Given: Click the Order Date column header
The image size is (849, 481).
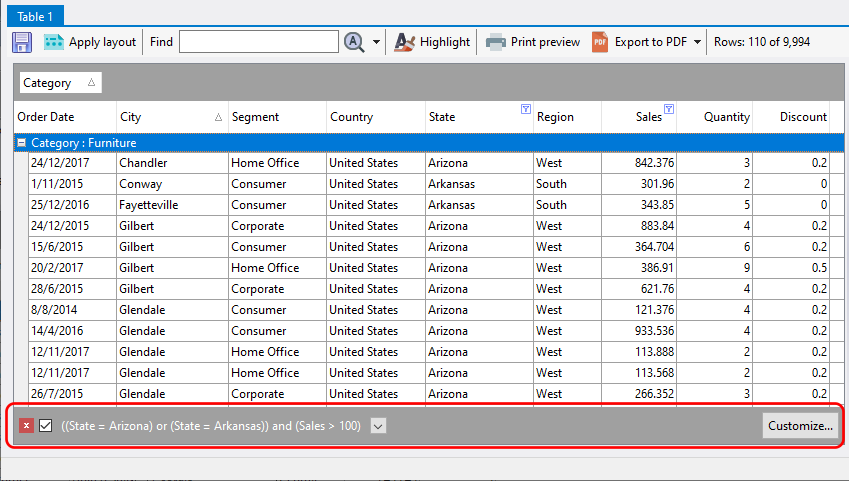Looking at the screenshot, I should (x=64, y=117).
